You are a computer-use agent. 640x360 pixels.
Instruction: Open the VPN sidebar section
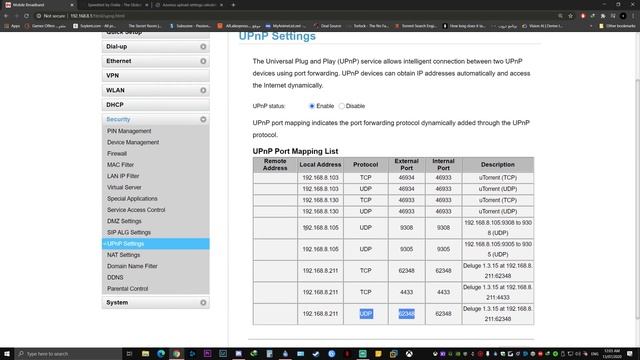[156, 76]
